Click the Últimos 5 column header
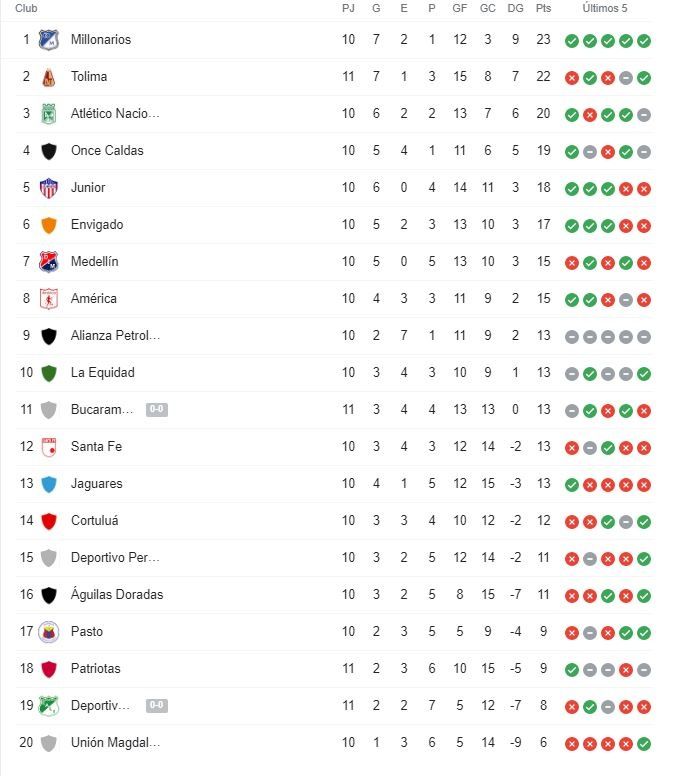Screen dimensions: 674x776 pyautogui.click(x=605, y=8)
